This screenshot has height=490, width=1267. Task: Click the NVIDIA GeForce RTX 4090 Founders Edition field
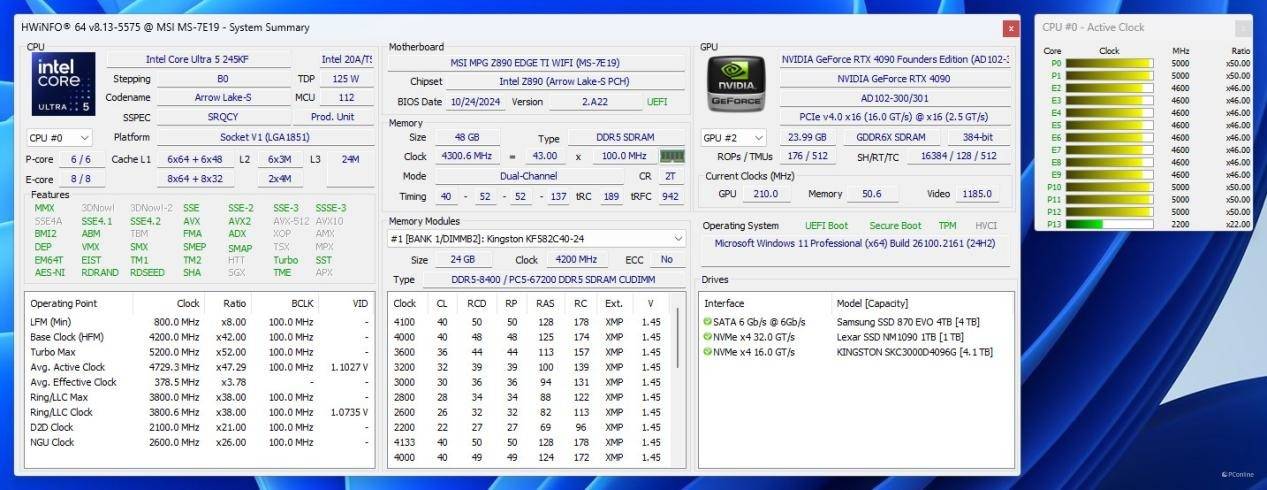(x=895, y=60)
